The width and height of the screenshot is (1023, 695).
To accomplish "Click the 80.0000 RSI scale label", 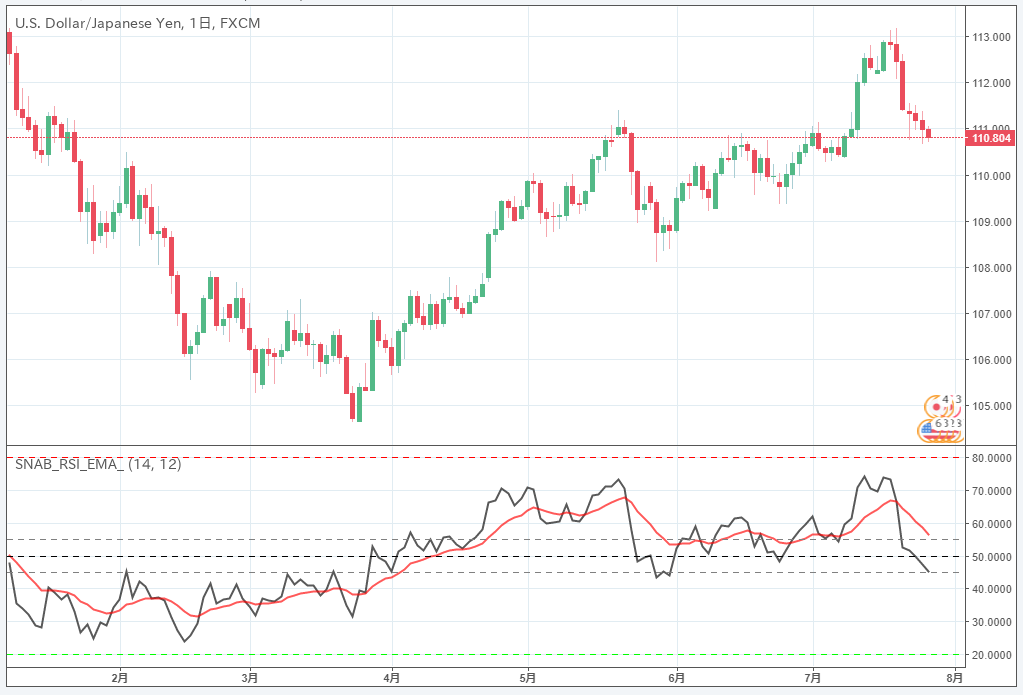I will tap(992, 459).
